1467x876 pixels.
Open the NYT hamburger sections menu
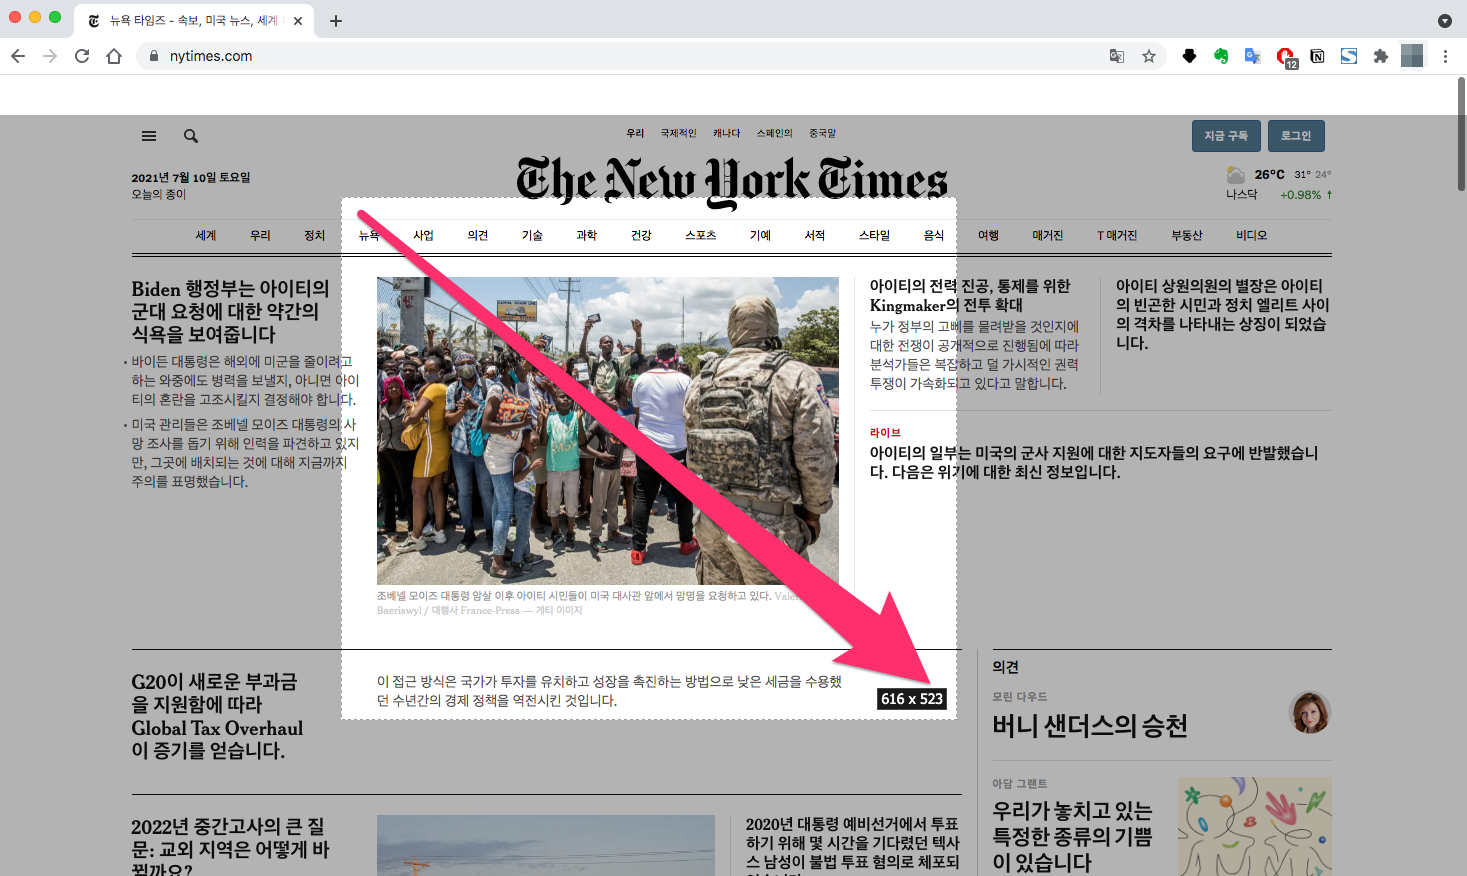149,136
